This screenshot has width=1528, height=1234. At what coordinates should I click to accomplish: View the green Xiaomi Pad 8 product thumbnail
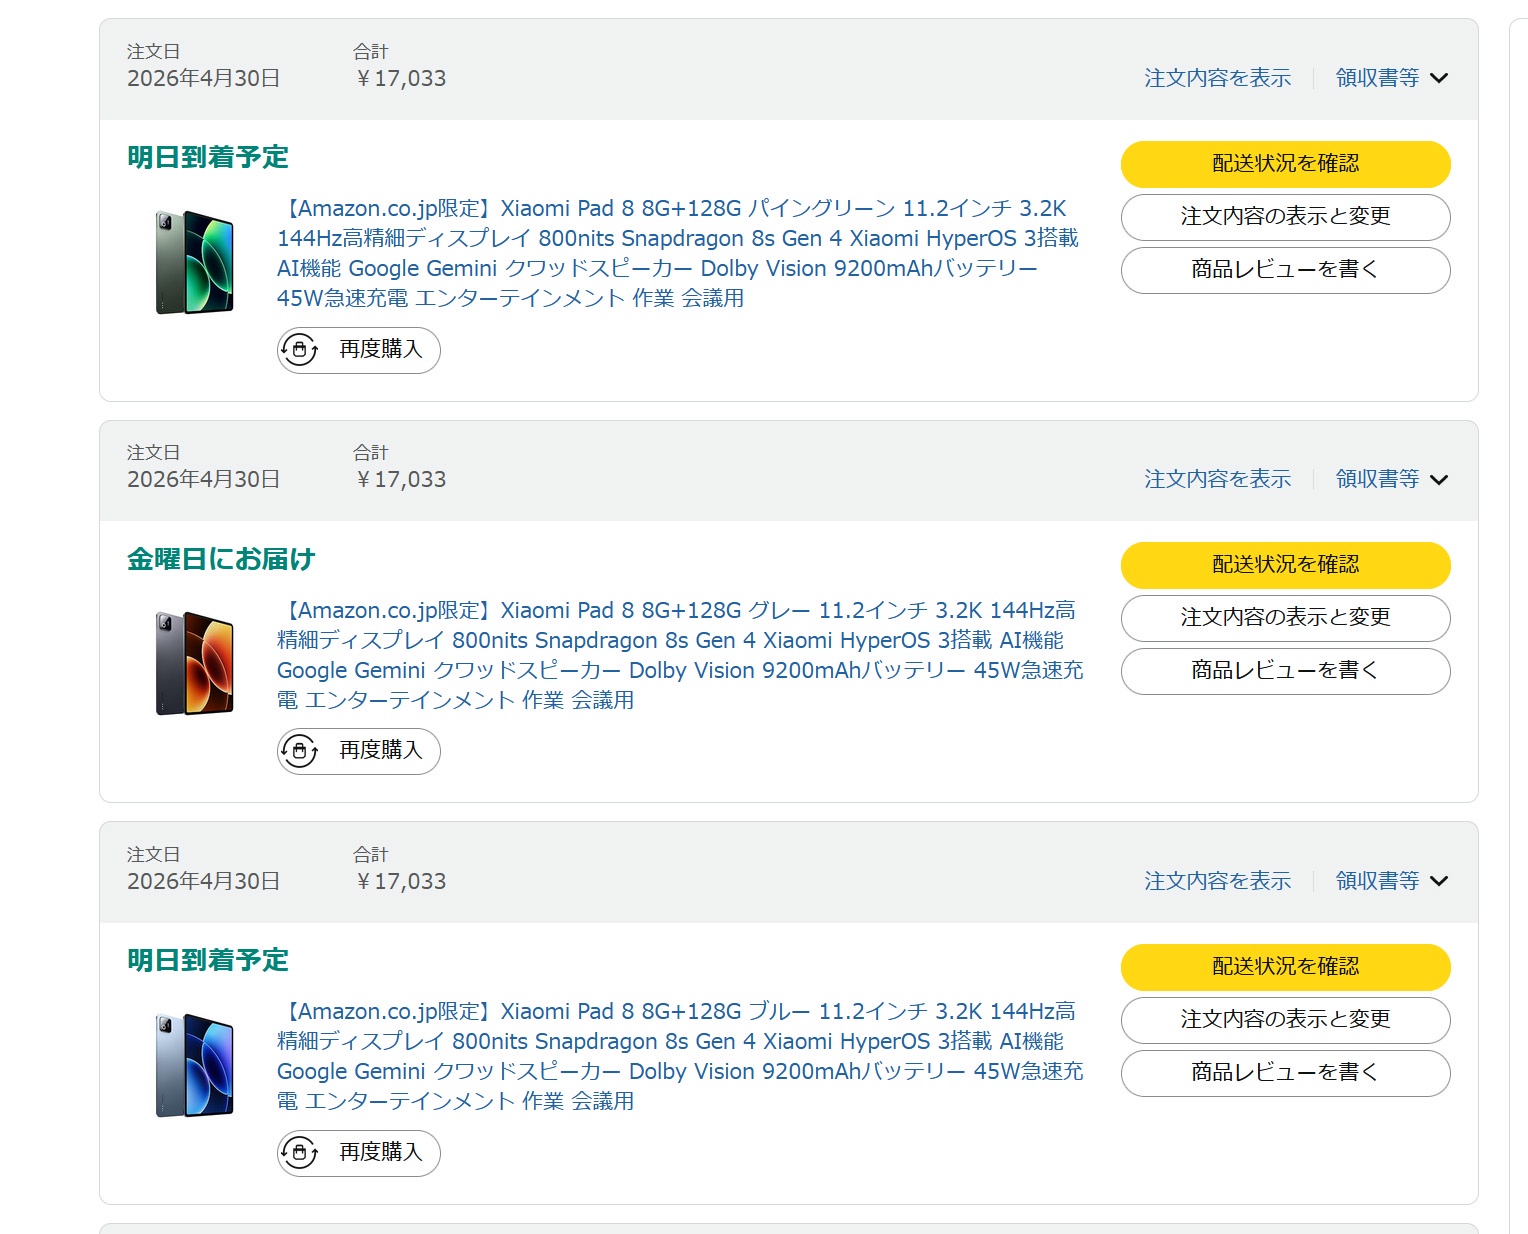tap(195, 262)
